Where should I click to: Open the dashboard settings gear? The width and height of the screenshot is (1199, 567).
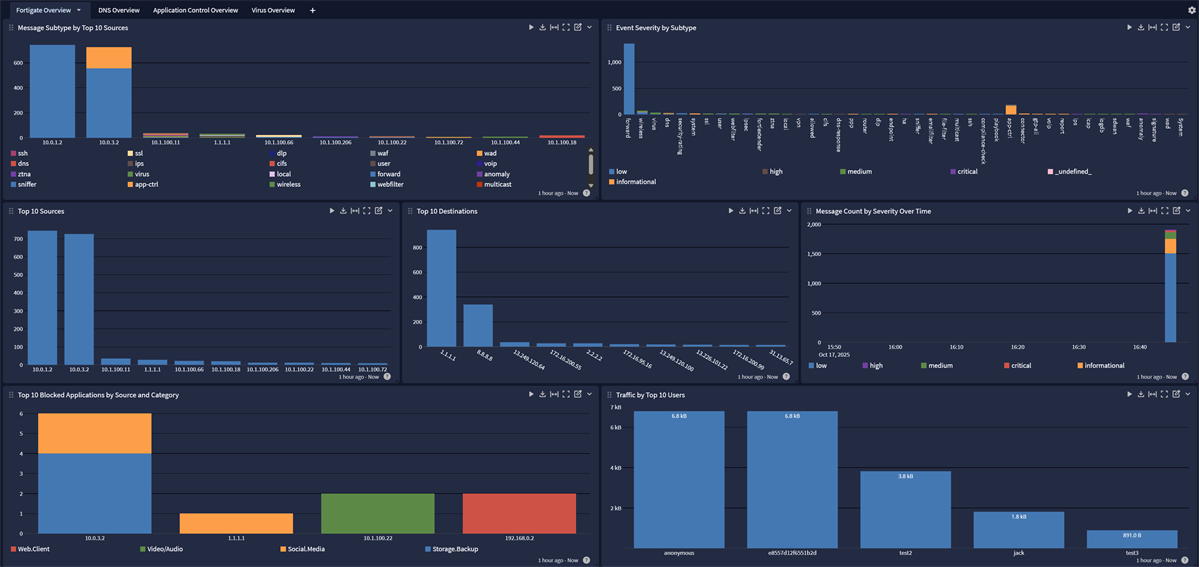pos(1191,10)
